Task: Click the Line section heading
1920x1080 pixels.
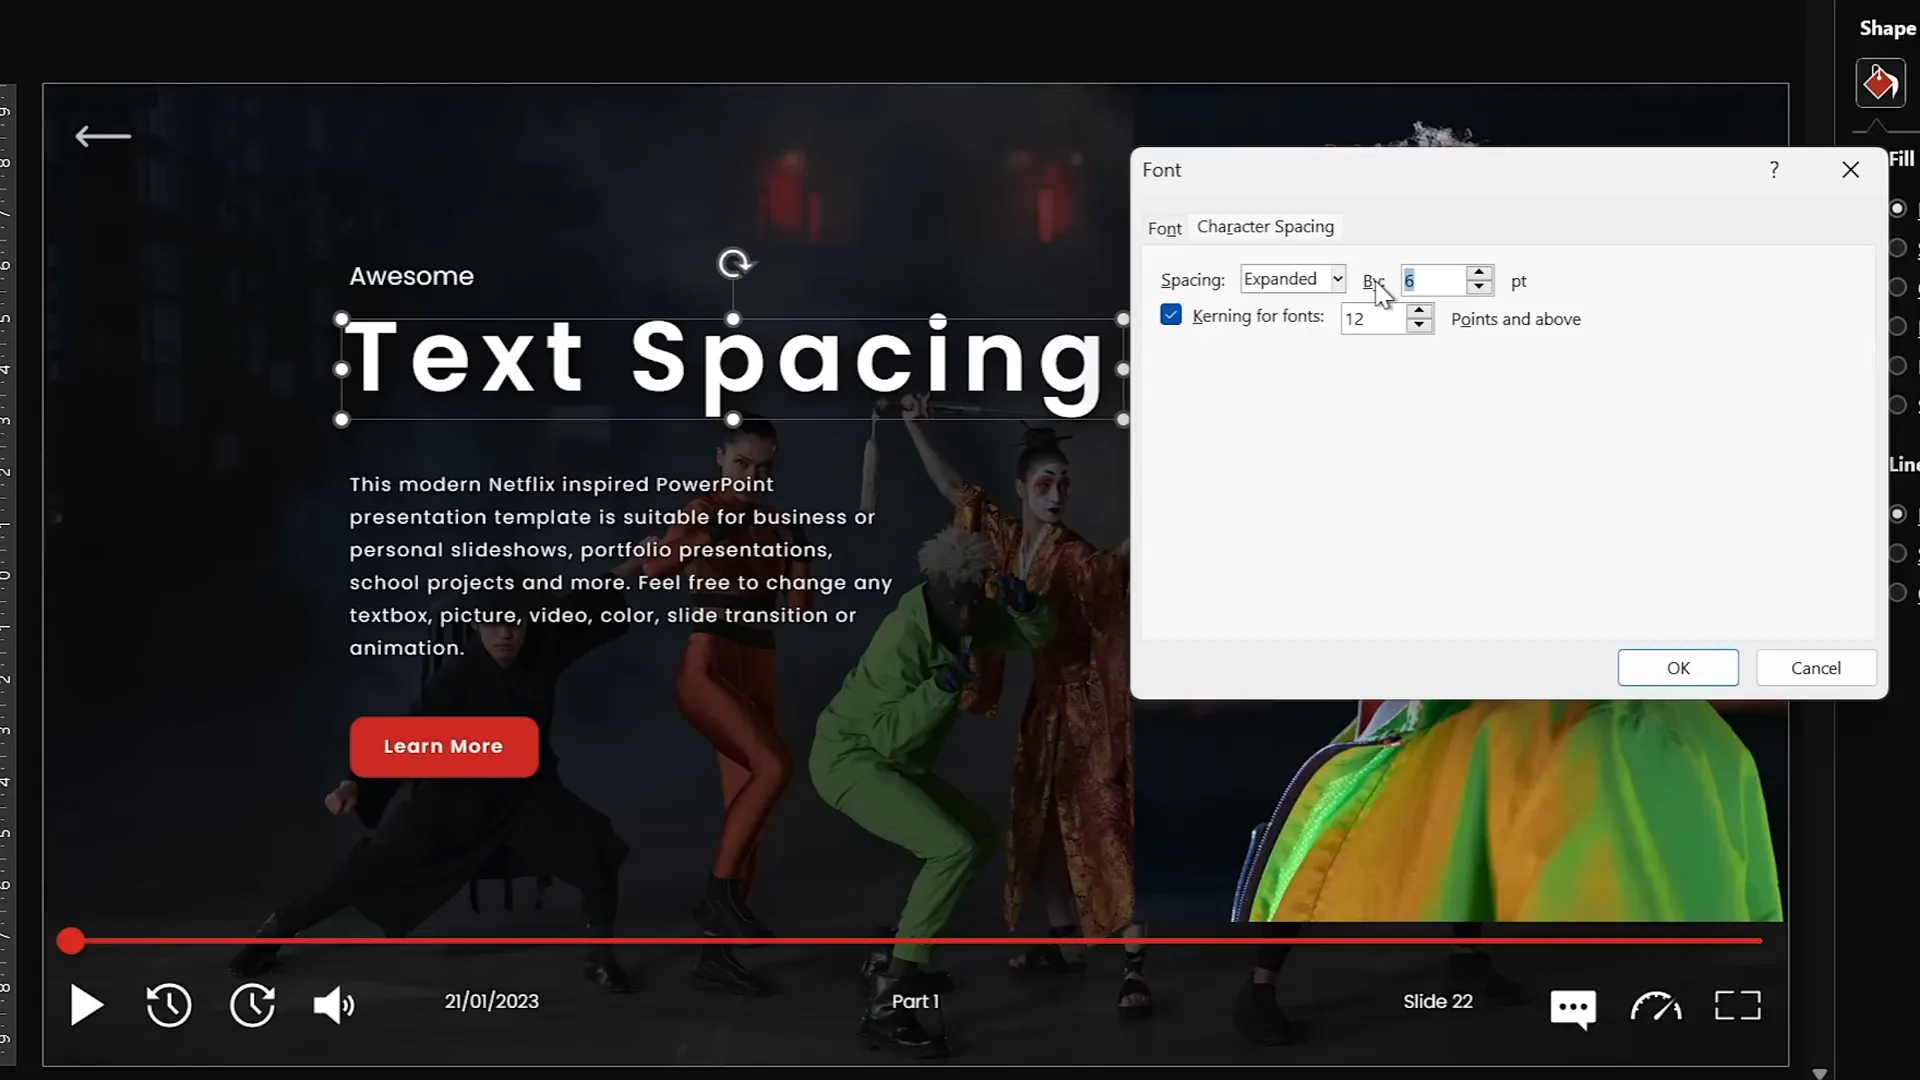Action: 1903,465
